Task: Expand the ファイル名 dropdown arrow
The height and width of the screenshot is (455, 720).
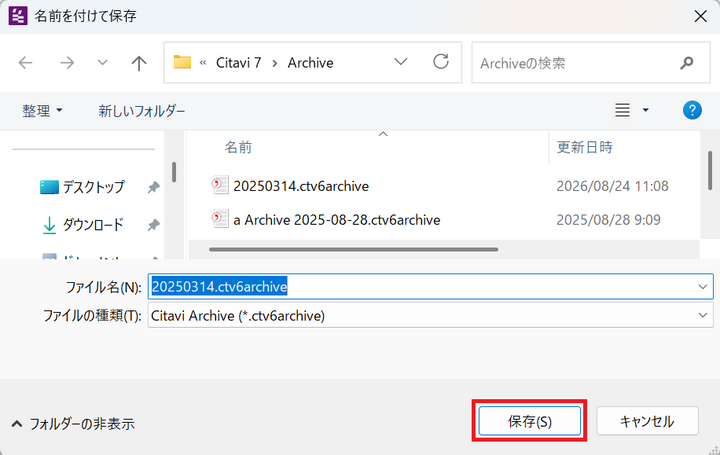Action: [703, 287]
